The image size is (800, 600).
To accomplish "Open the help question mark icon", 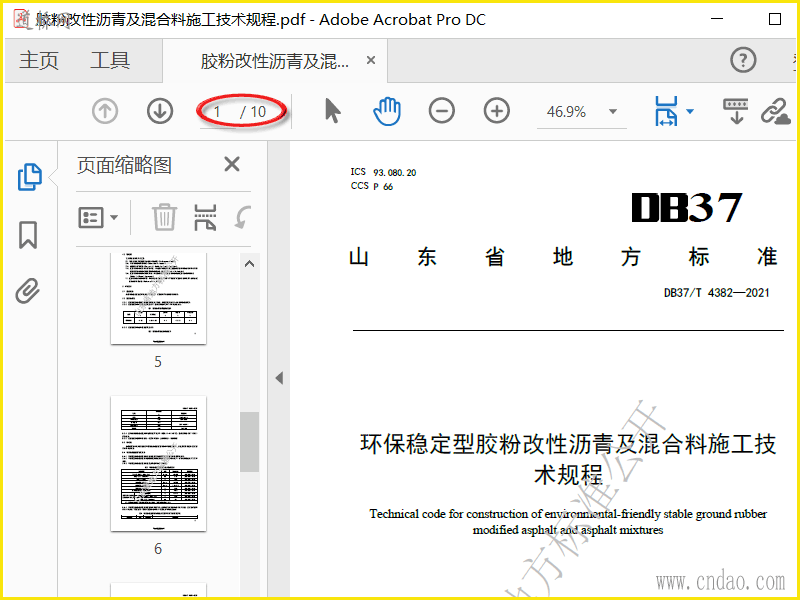I will click(x=743, y=60).
